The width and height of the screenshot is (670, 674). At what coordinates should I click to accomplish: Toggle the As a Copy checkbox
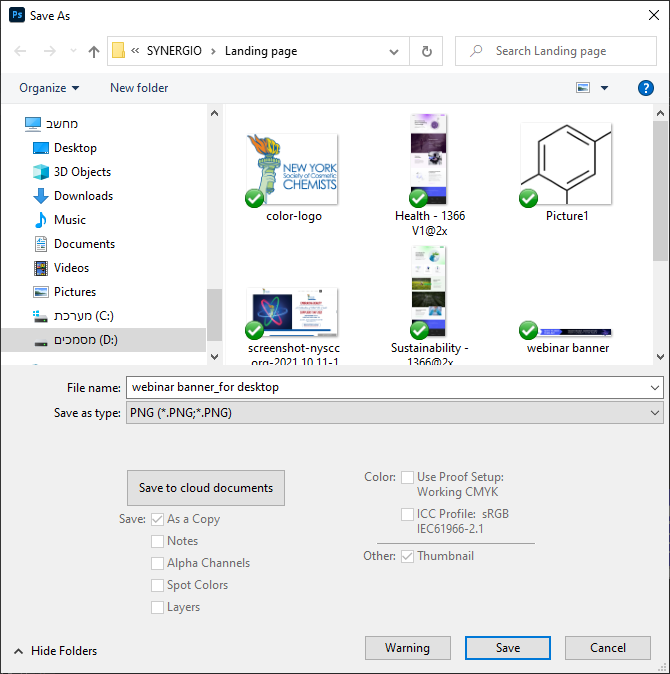157,519
